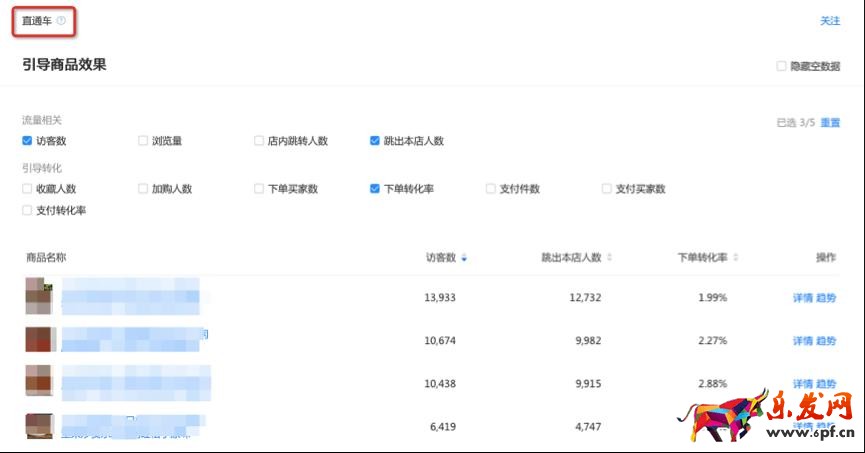Click the help icon next to 直通车
Screen dimensions: 865x453
61,21
